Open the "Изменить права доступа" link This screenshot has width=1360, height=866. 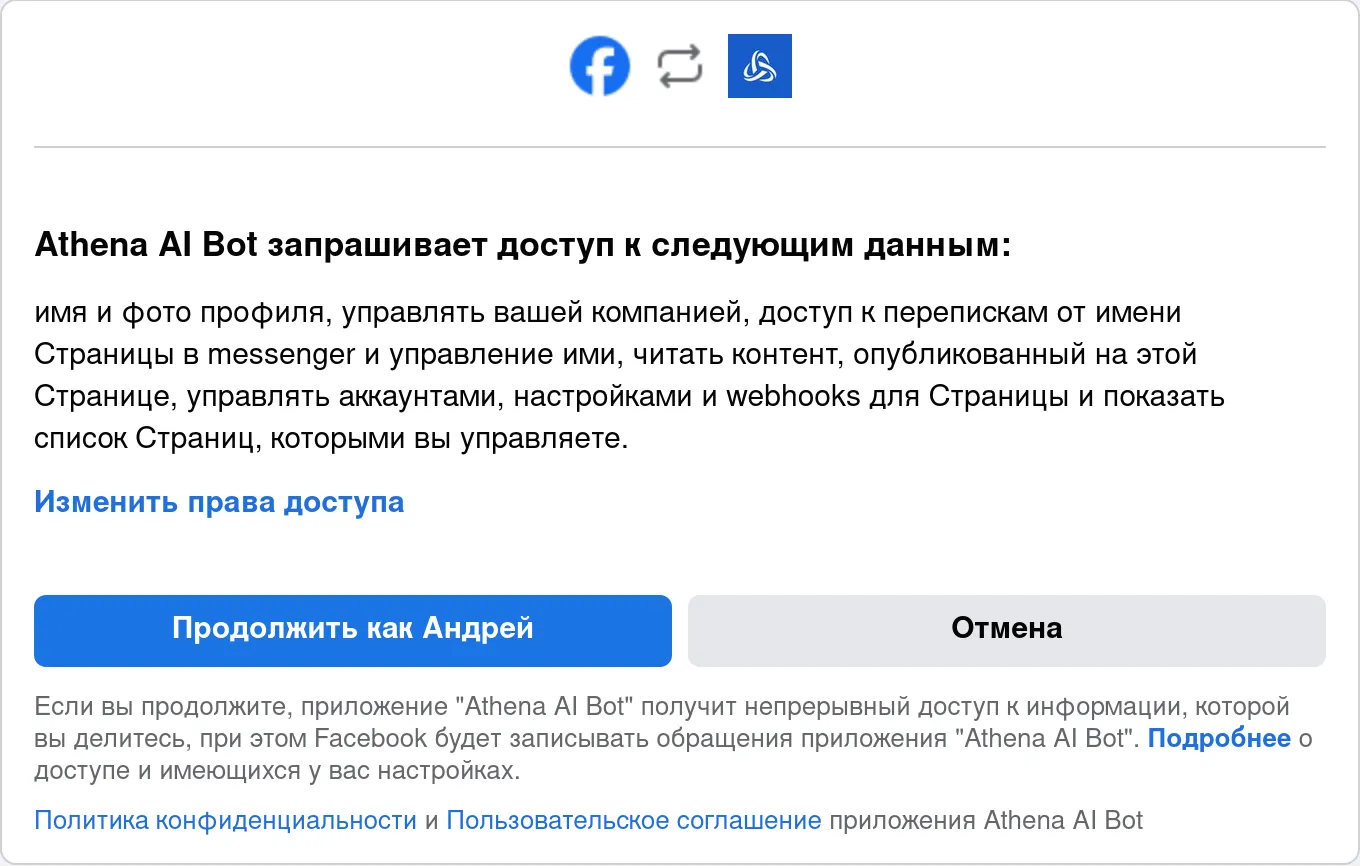[x=219, y=502]
